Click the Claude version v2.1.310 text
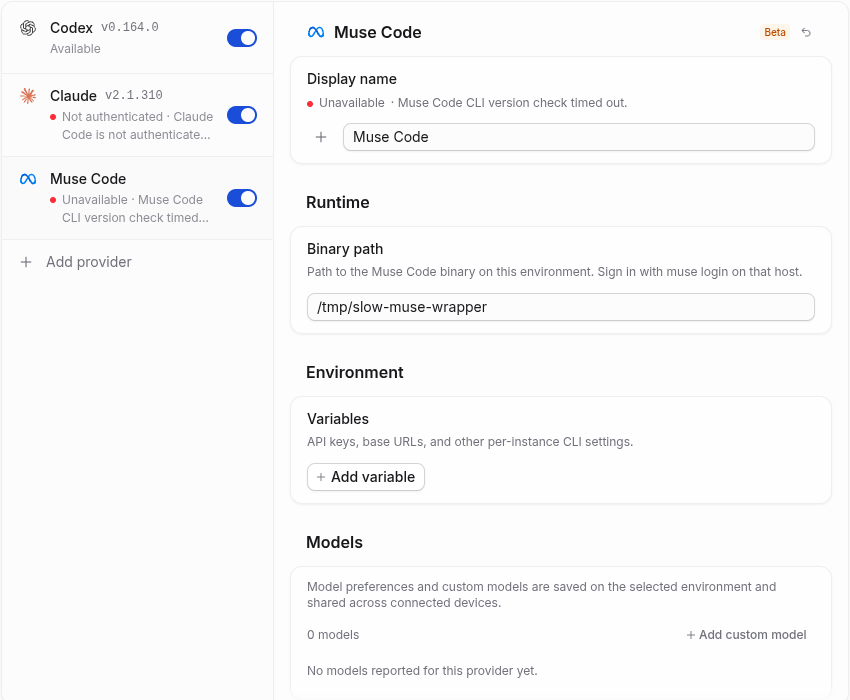Screen dimensions: 850x700 134,95
